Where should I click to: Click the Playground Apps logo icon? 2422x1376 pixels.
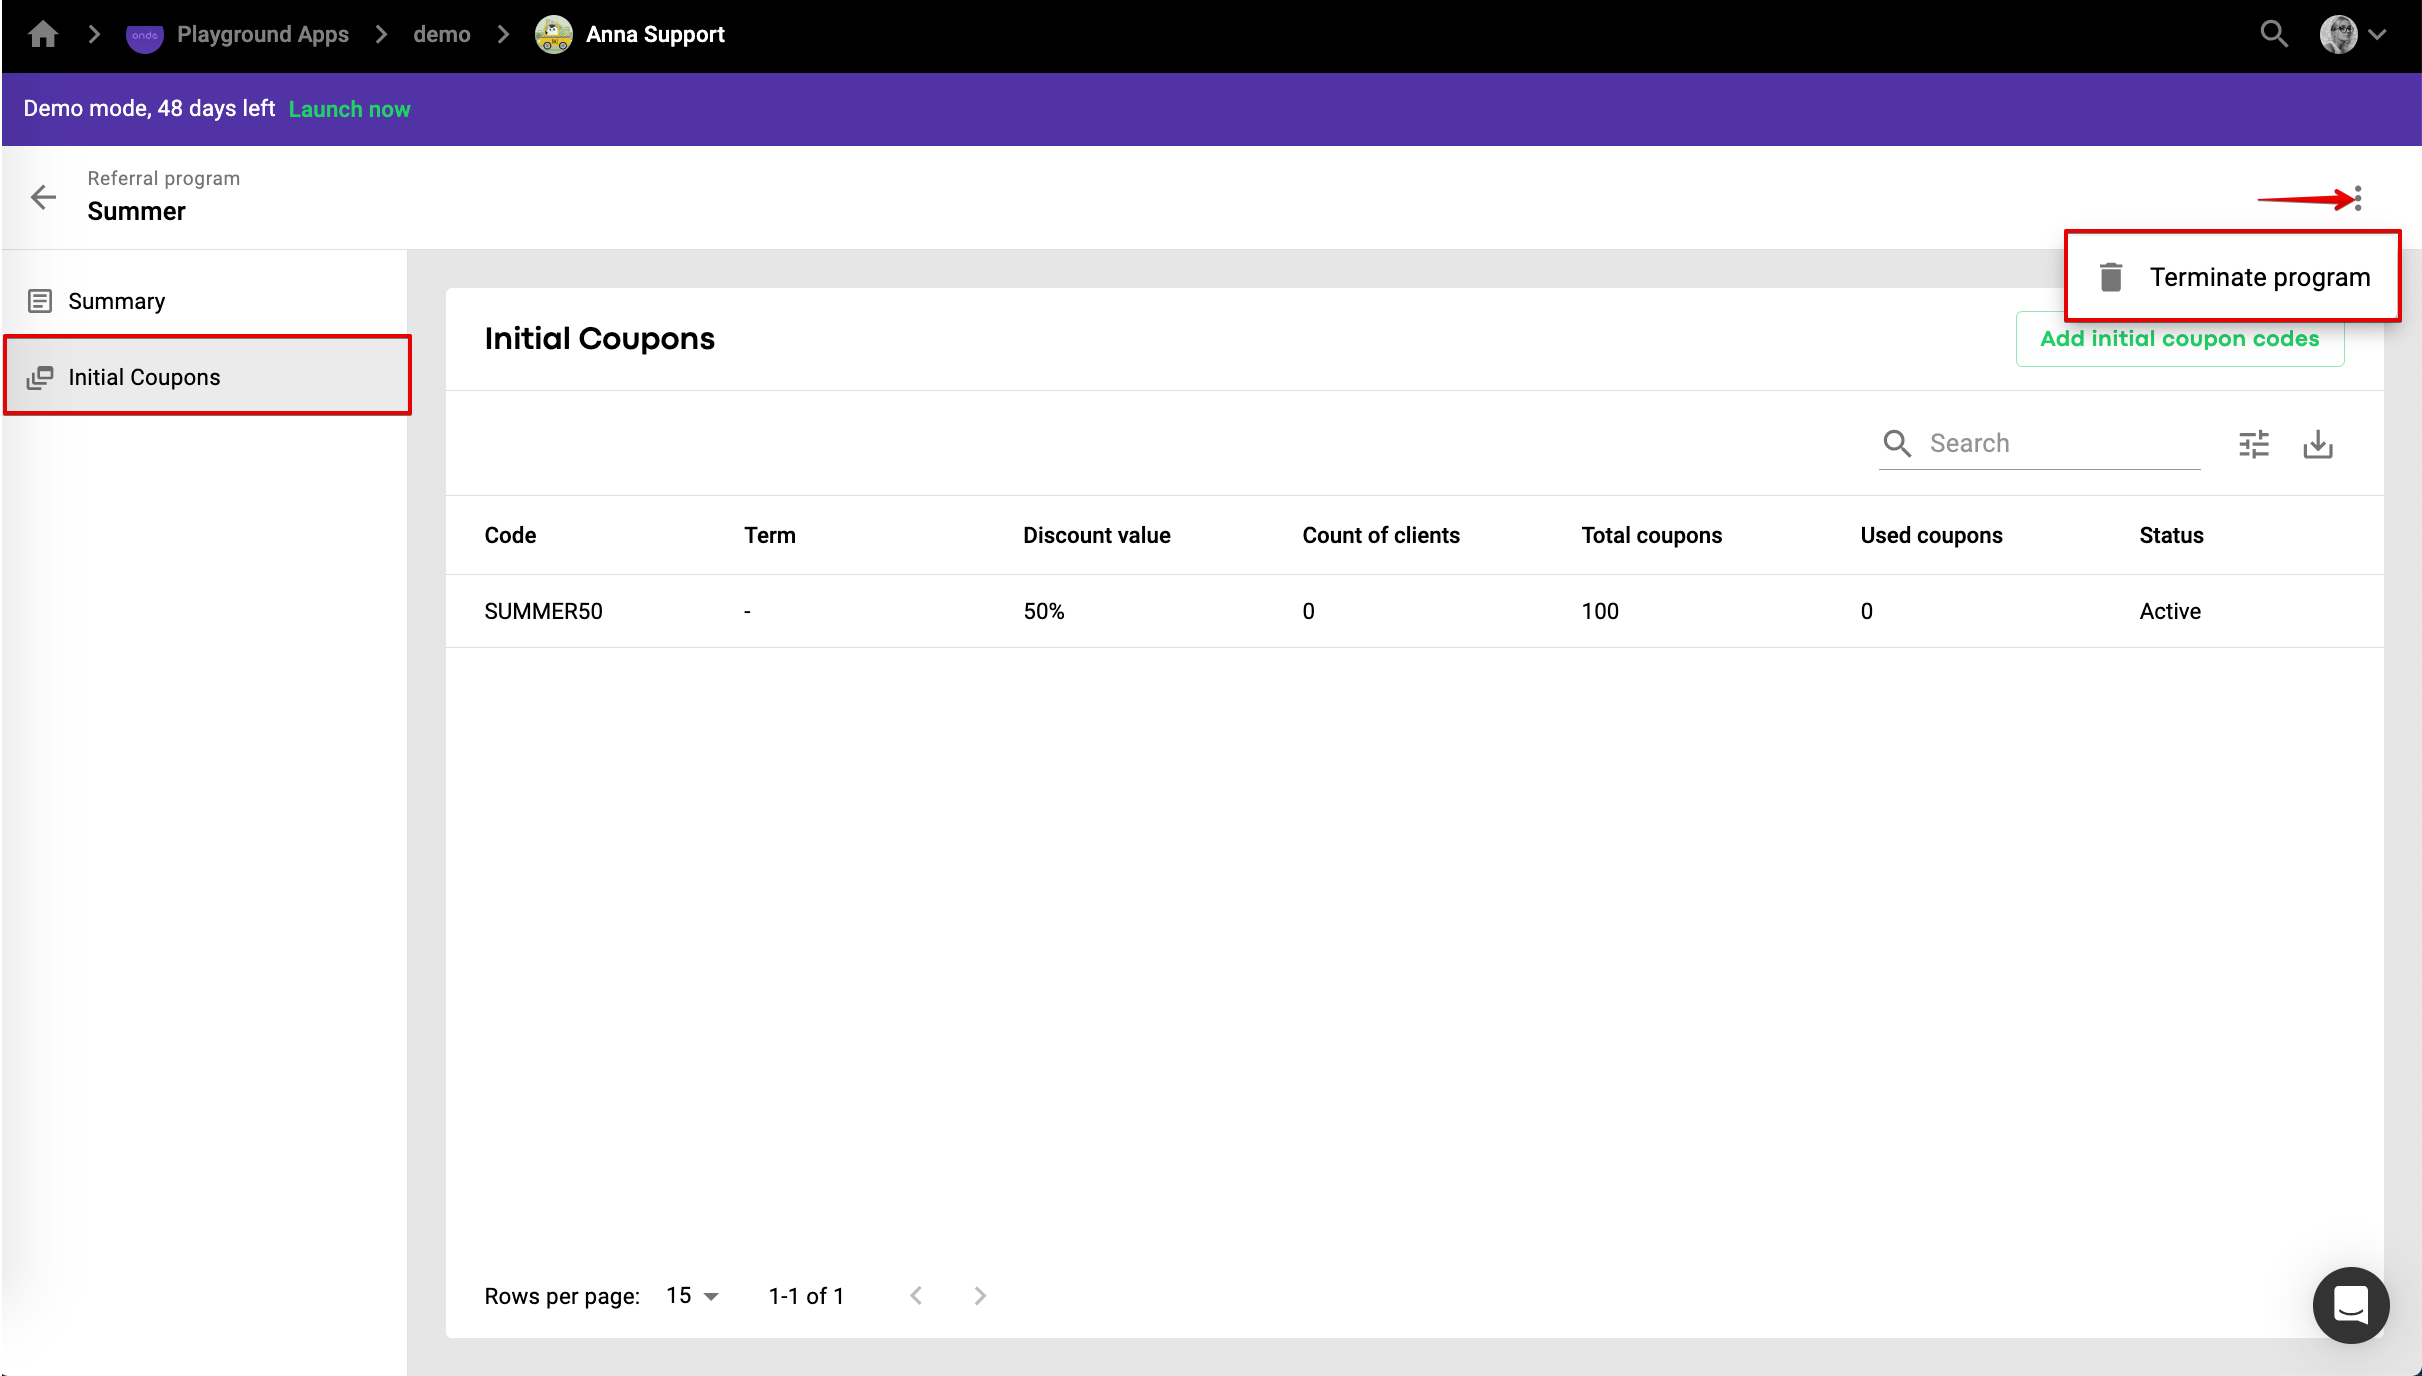144,36
